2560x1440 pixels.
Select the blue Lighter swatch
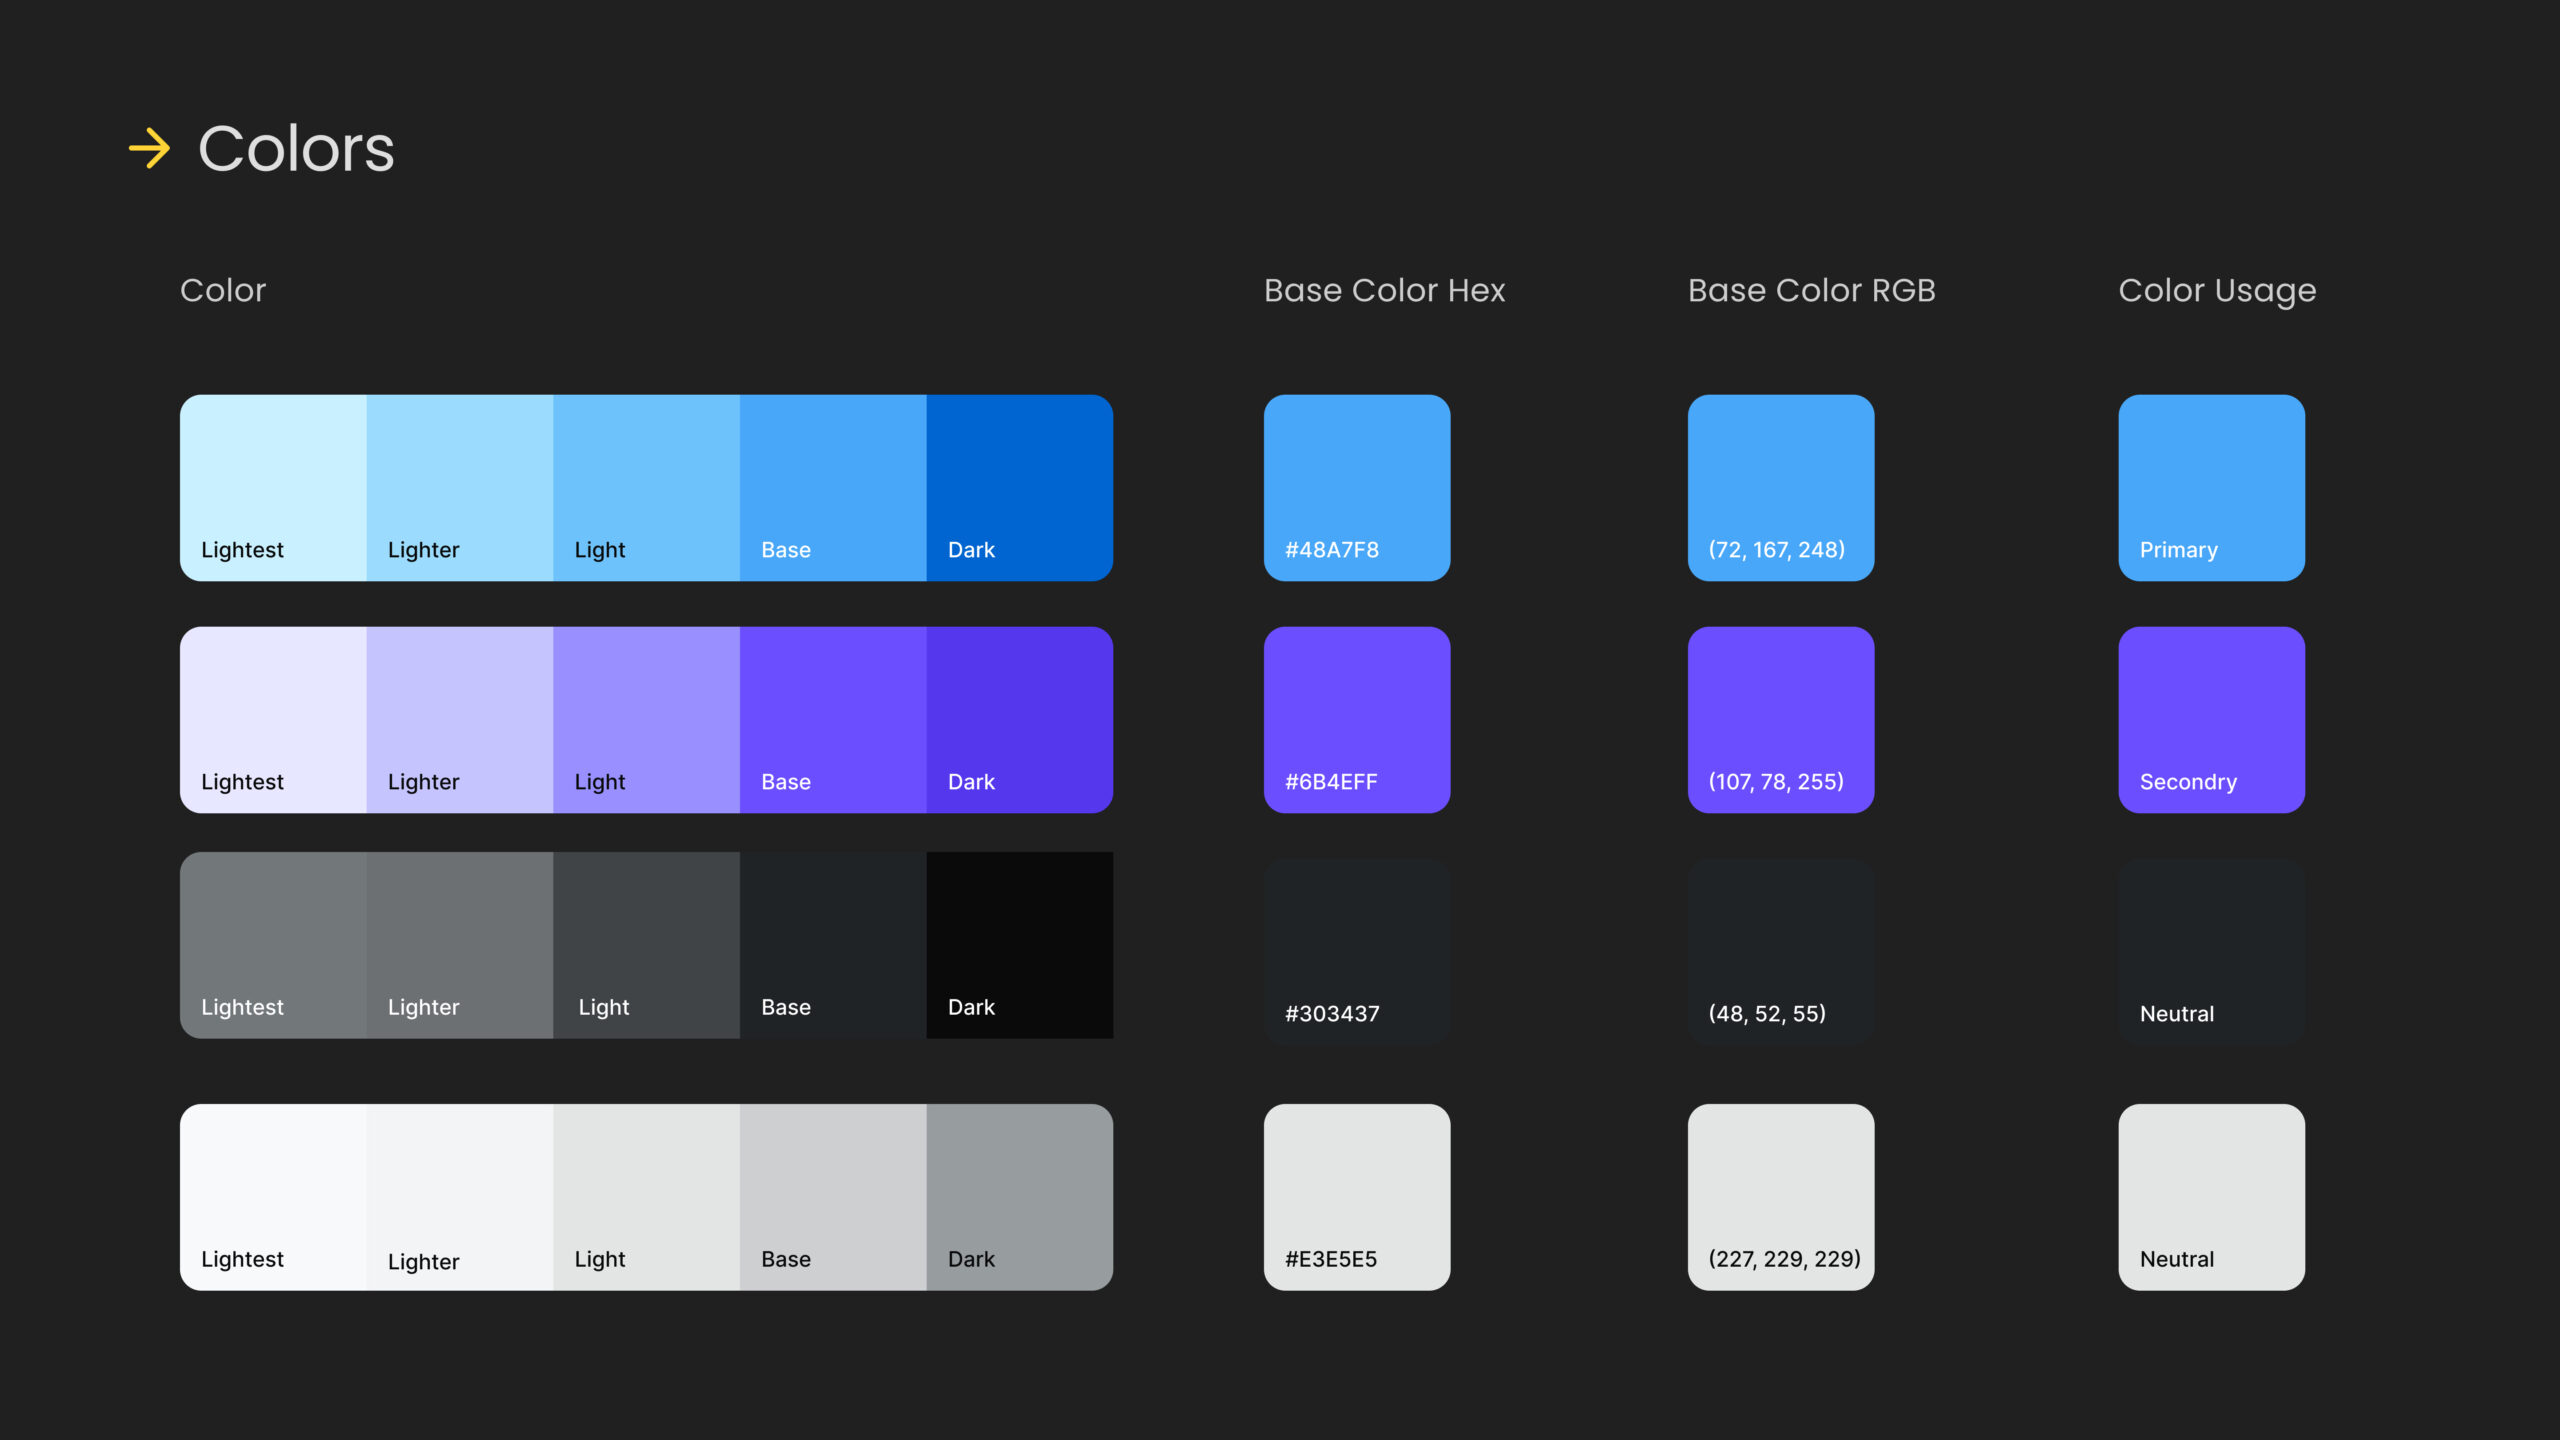pos(460,488)
